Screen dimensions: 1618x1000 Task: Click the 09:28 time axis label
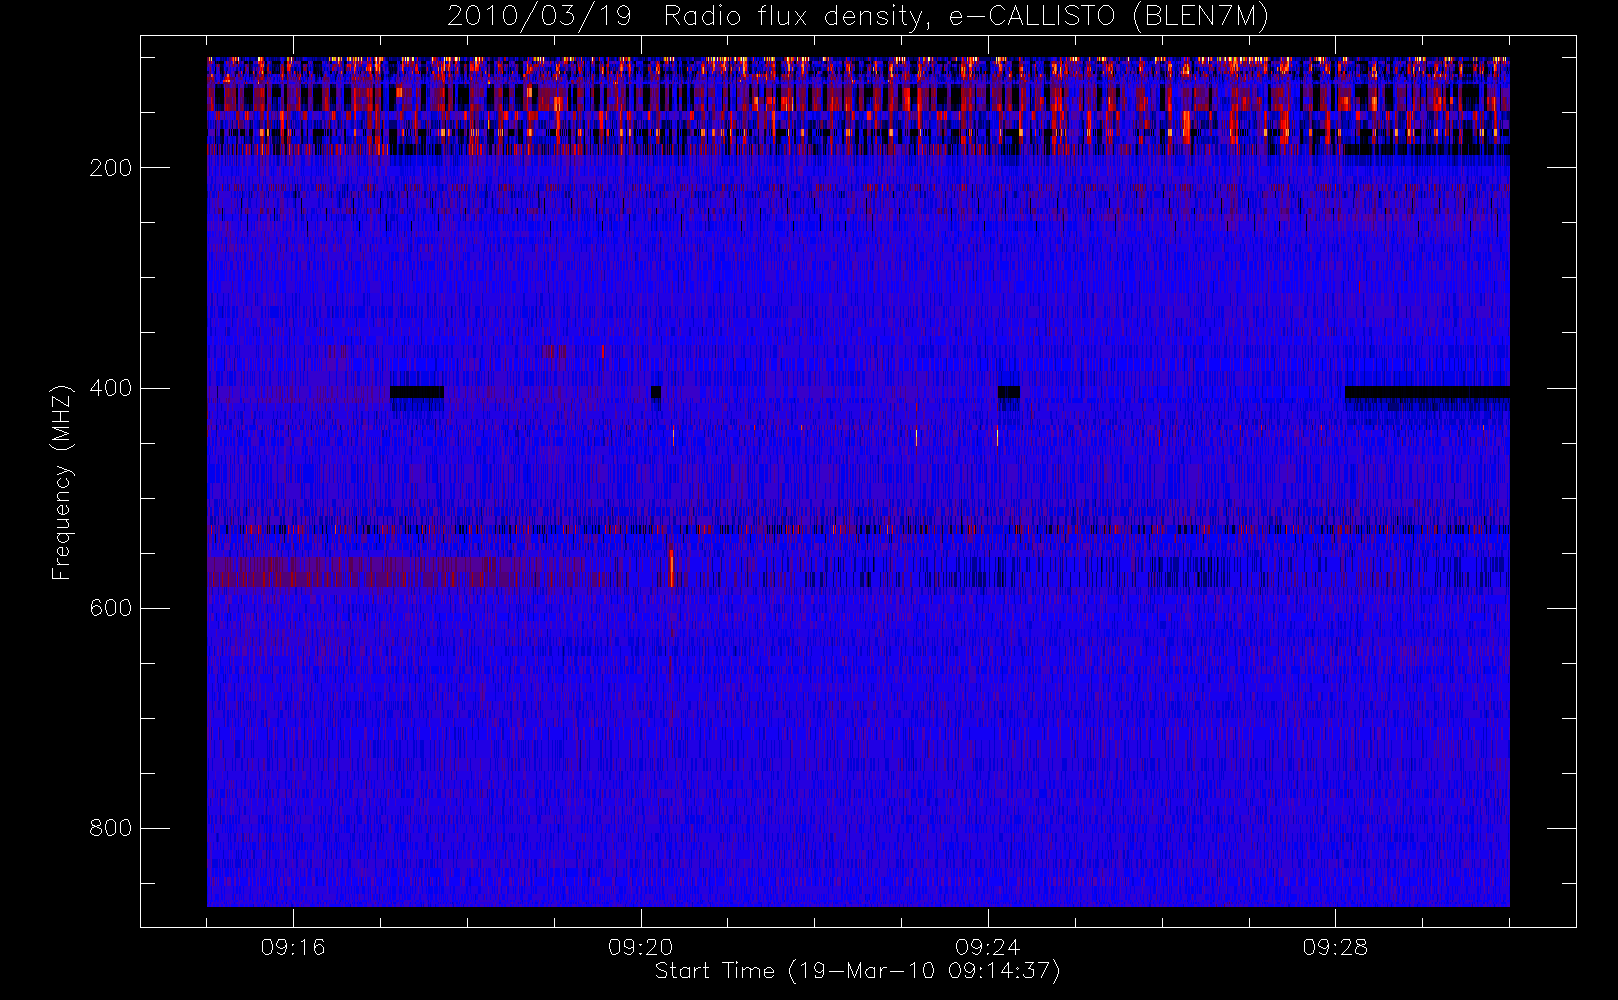coord(1335,947)
